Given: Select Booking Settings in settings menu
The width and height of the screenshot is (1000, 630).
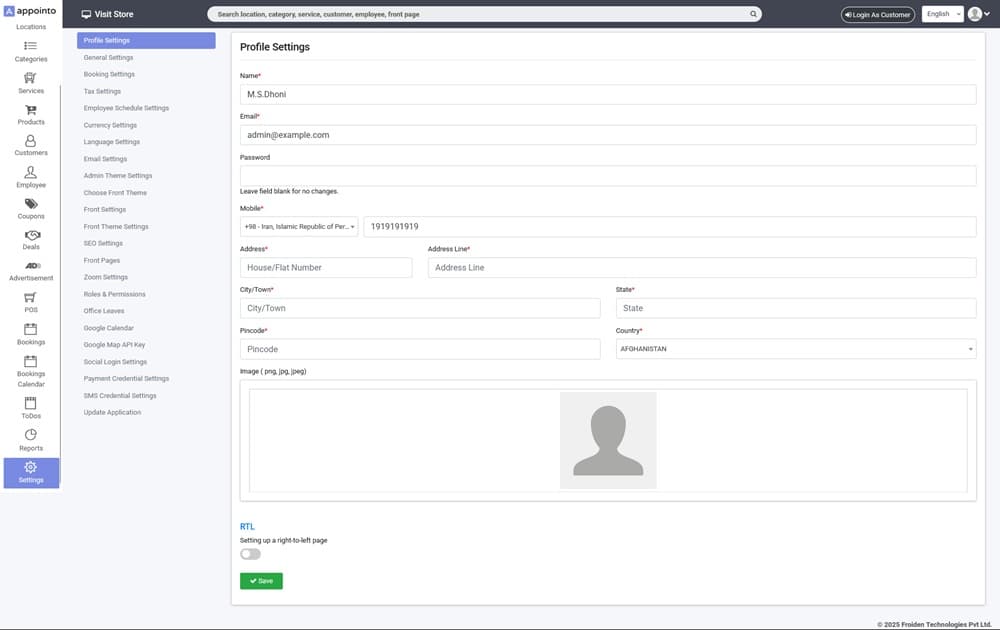Looking at the screenshot, I should click(109, 74).
